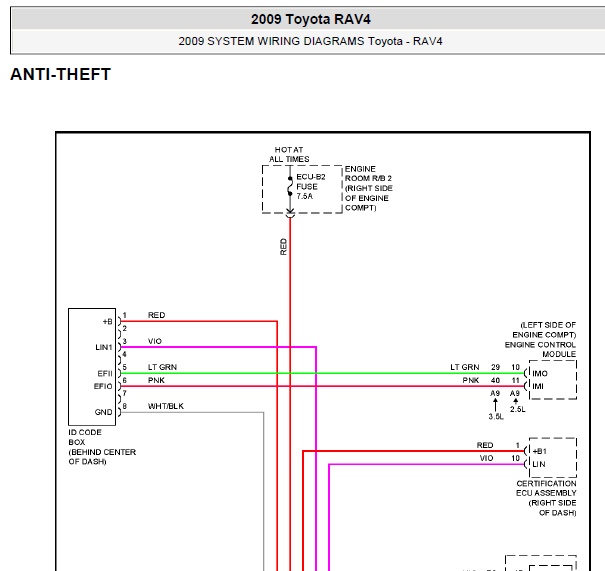Click the GND pin 8 on ID Code Box
Image resolution: width=605 pixels, height=571 pixels.
119,412
